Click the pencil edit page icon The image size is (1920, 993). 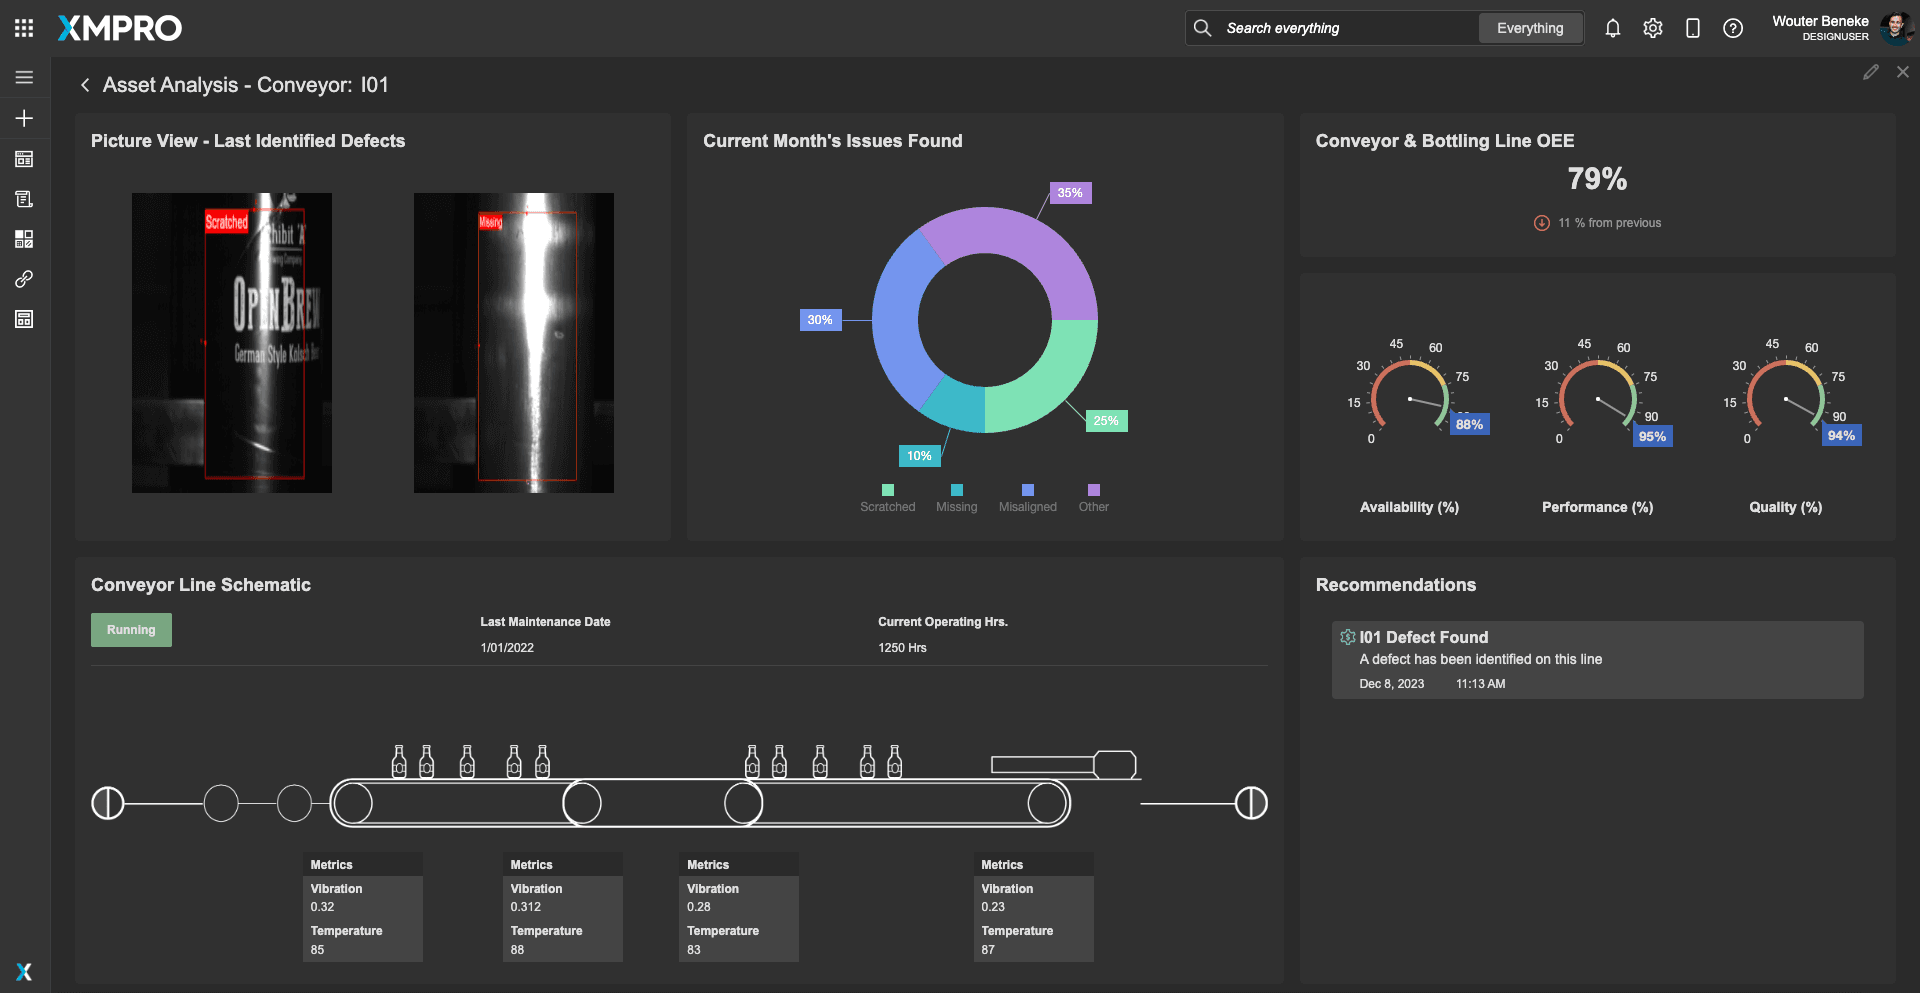[1870, 72]
